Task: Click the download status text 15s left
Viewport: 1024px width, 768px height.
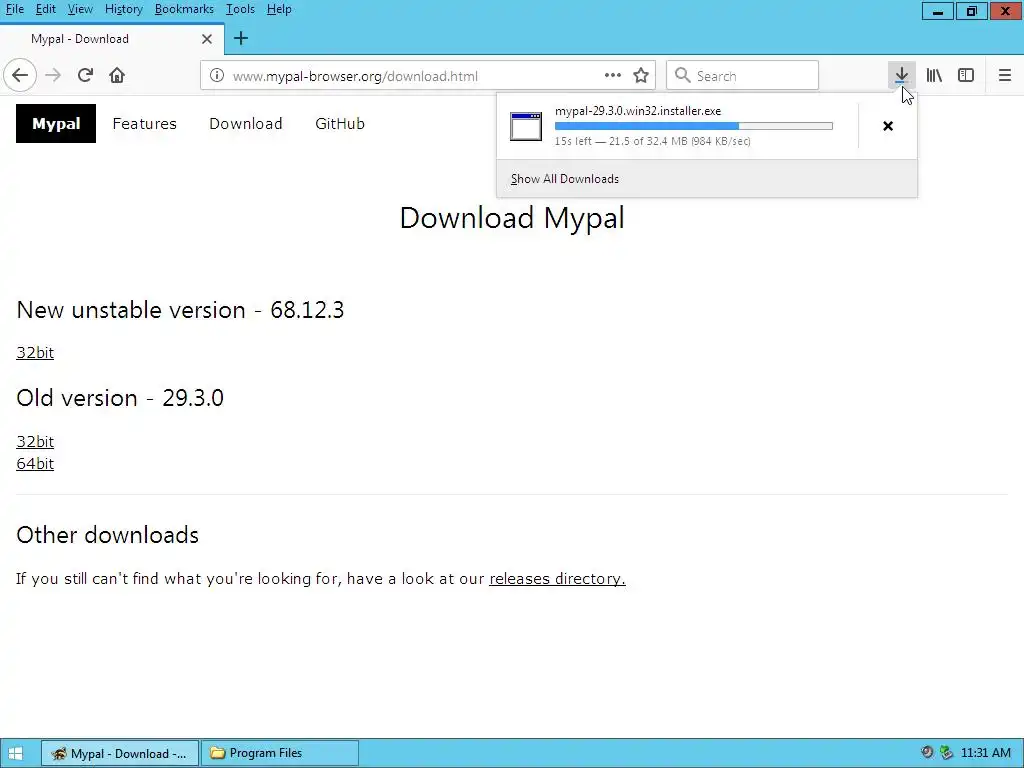Action: pos(652,141)
